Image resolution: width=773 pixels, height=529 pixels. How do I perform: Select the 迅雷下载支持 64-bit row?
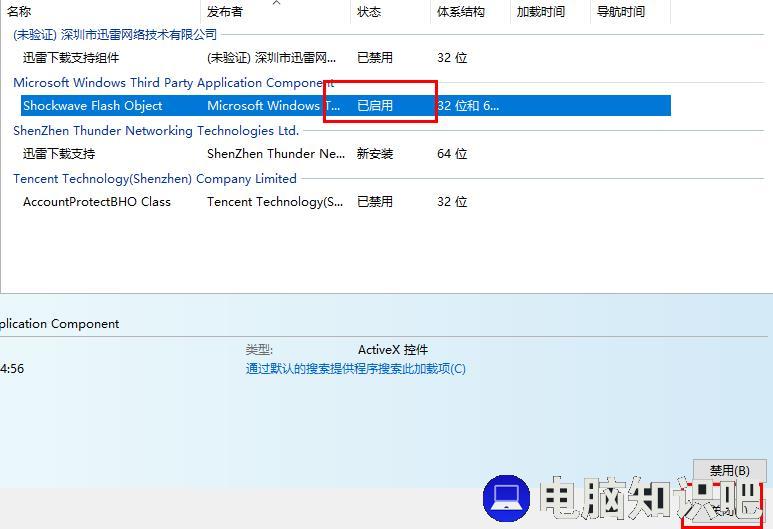(x=346, y=154)
